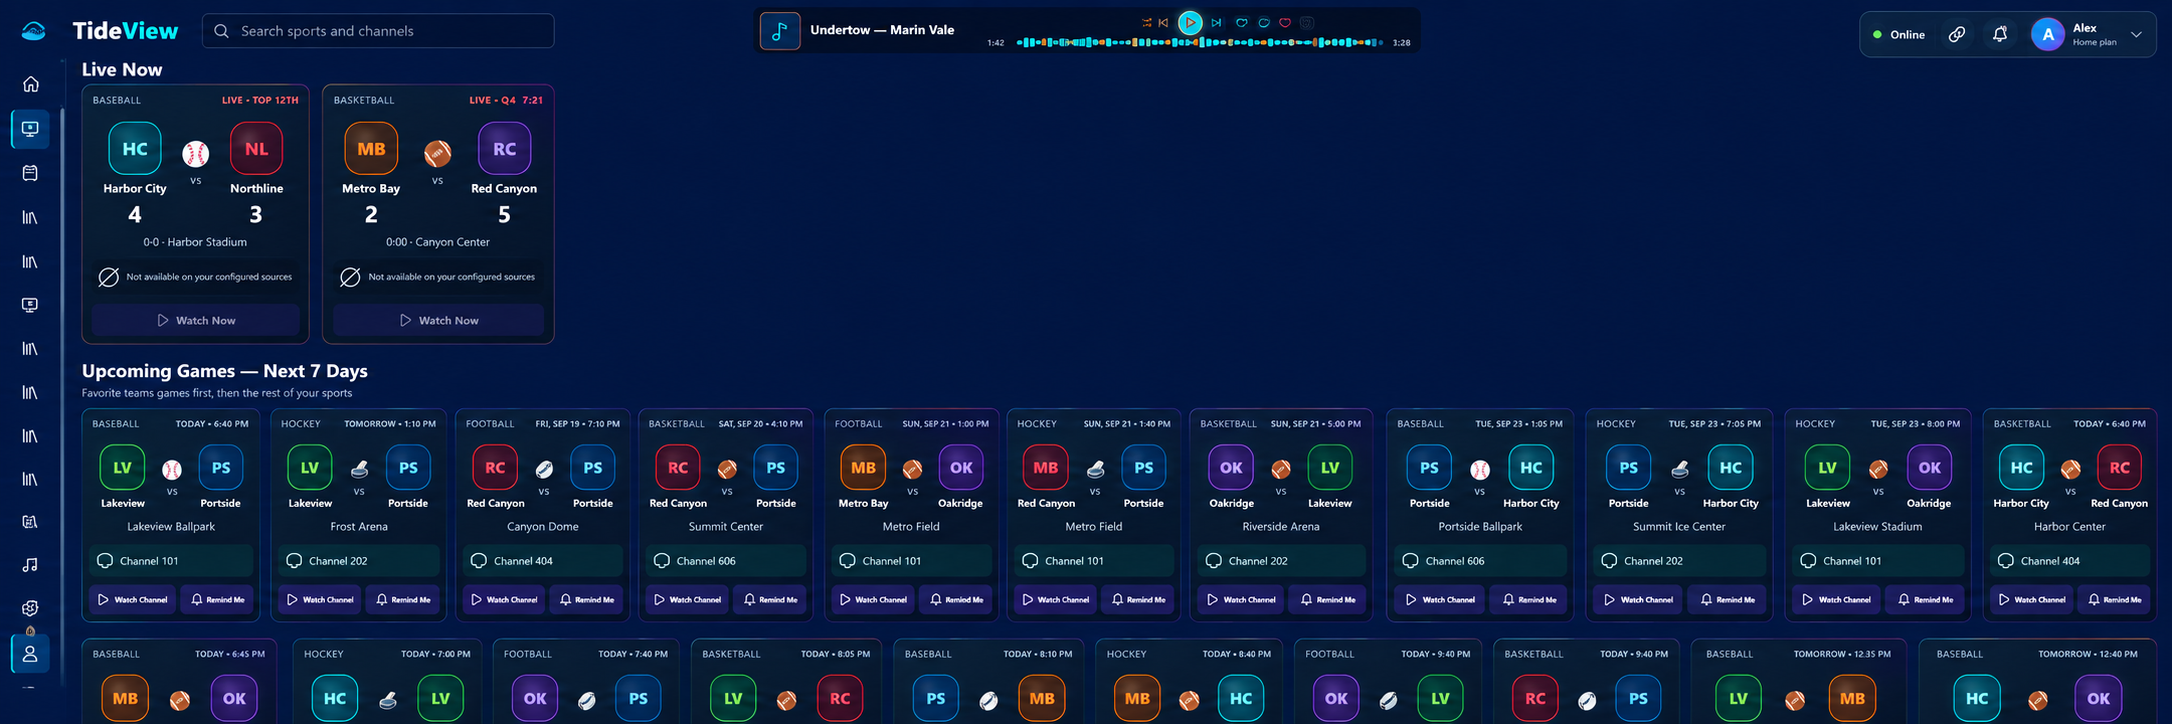The height and width of the screenshot is (724, 2172).
Task: Skip to previous track
Action: (1164, 22)
